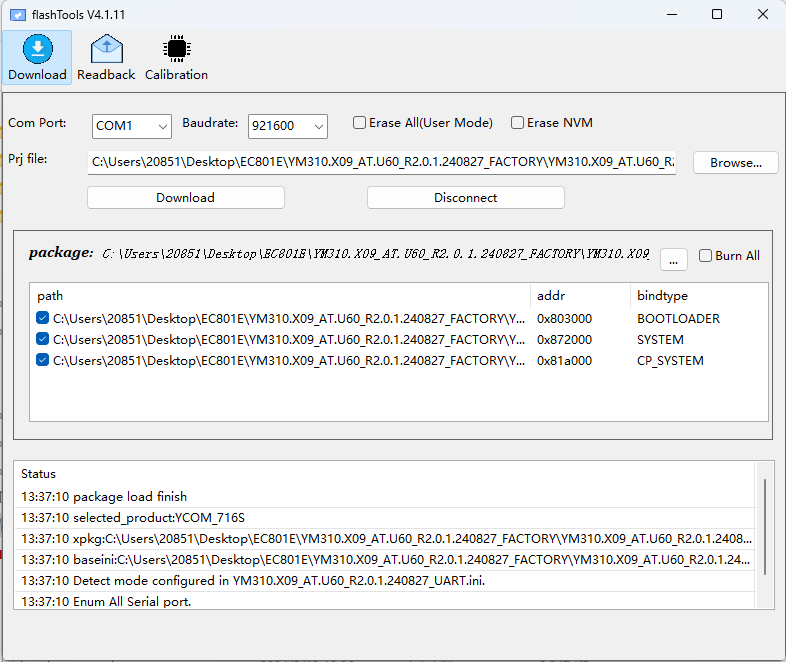Viewport: 786px width, 662px height.
Task: Select the BOOTLOADER bindtype cell
Action: [678, 319]
